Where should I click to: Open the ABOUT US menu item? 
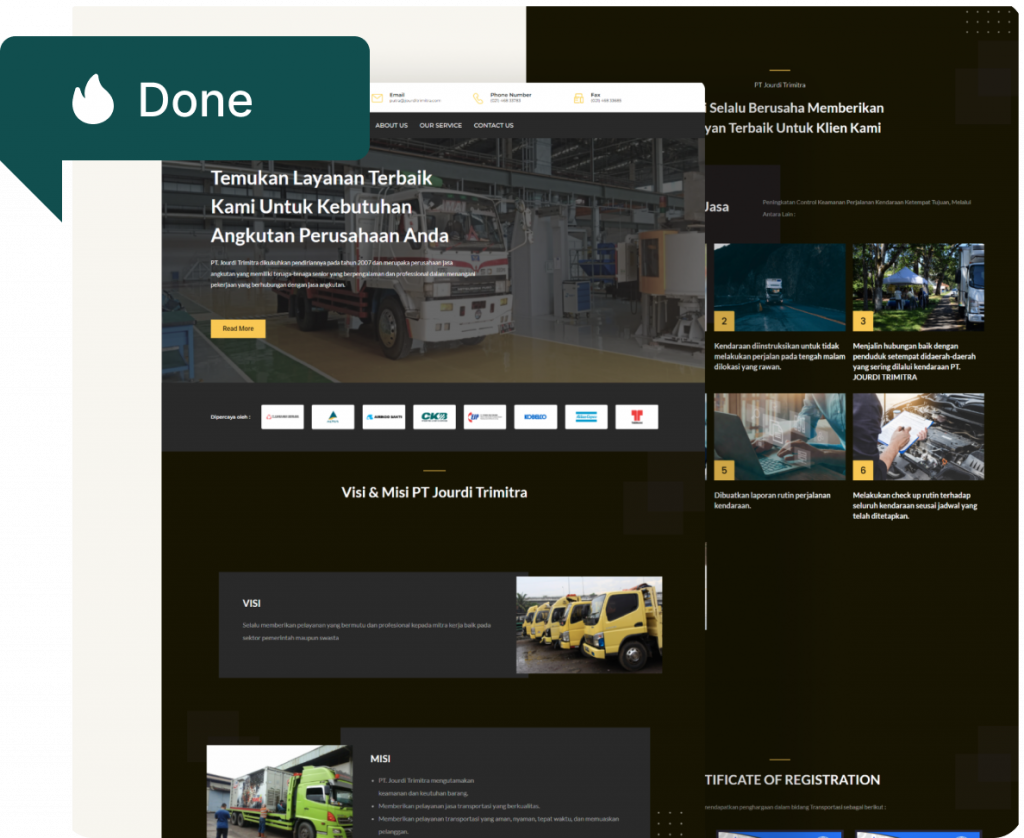tap(391, 126)
